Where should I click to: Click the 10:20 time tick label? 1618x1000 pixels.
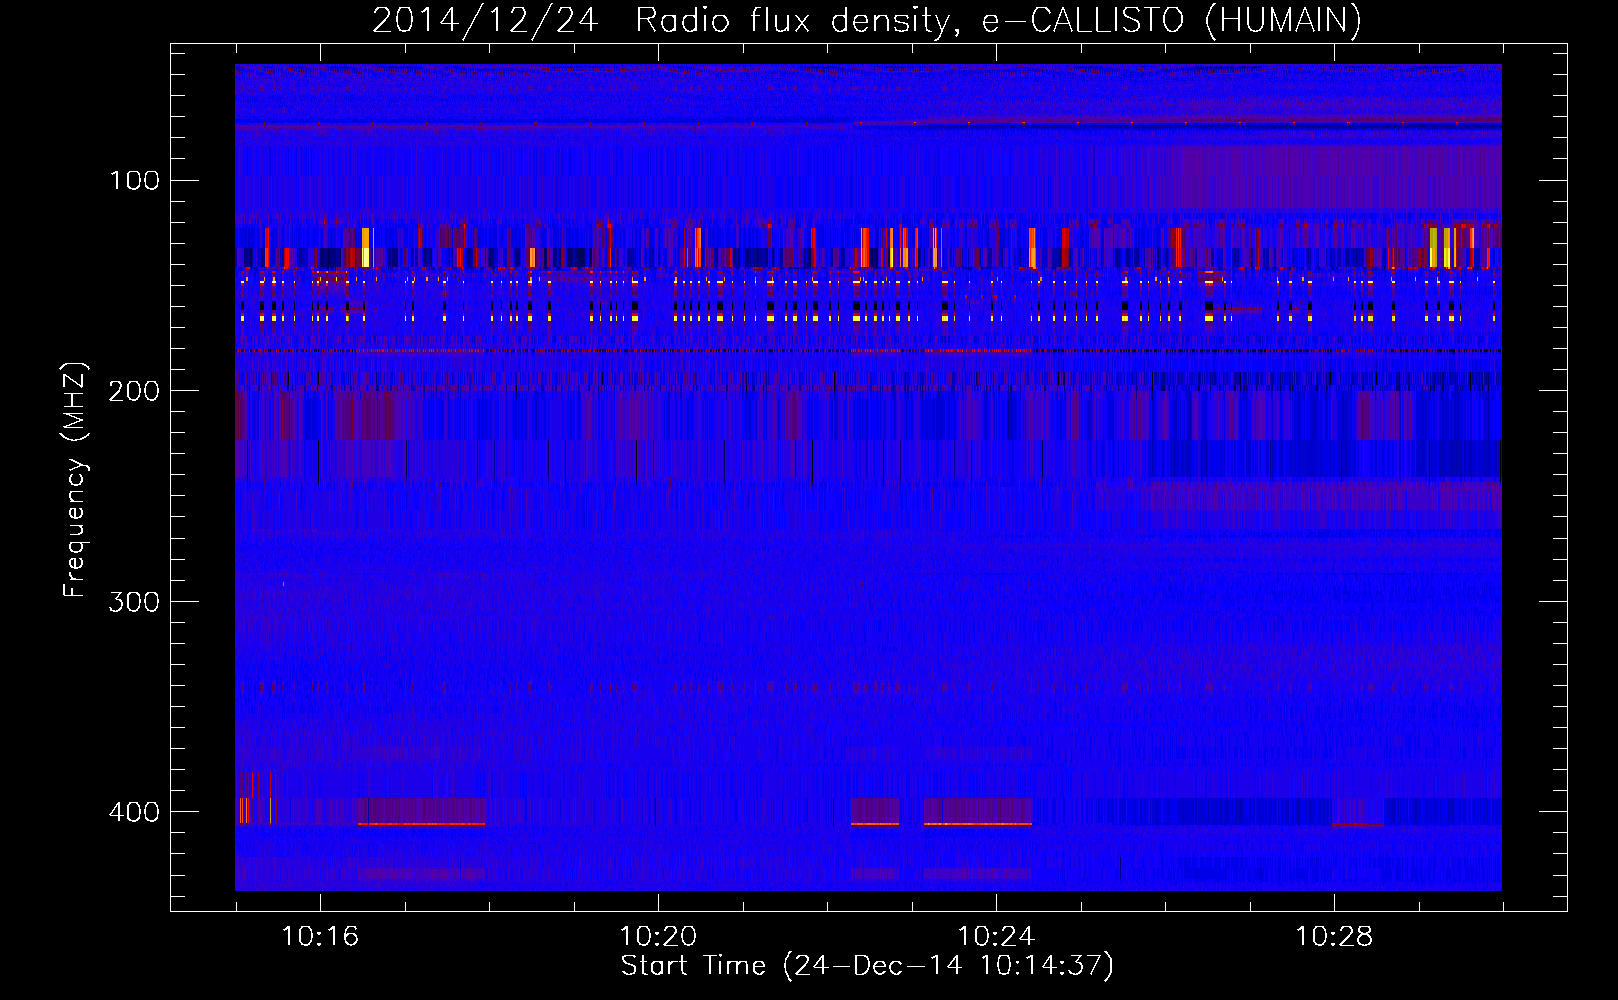point(658,936)
